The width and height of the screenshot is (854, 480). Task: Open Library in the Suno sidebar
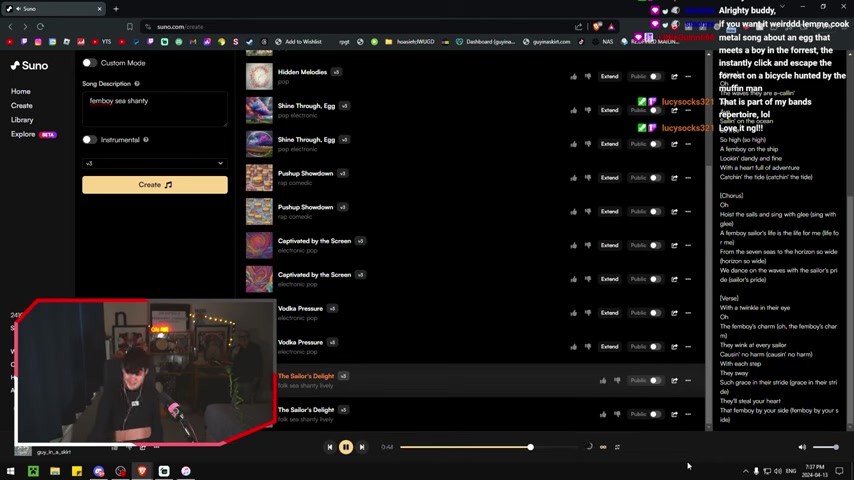pos(22,120)
